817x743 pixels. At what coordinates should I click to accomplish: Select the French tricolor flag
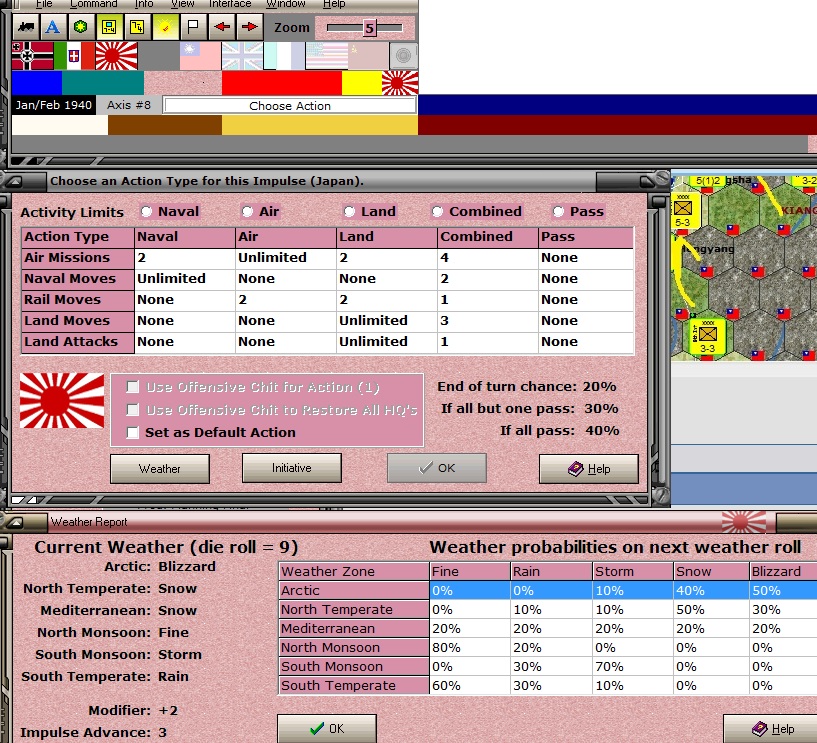click(284, 56)
